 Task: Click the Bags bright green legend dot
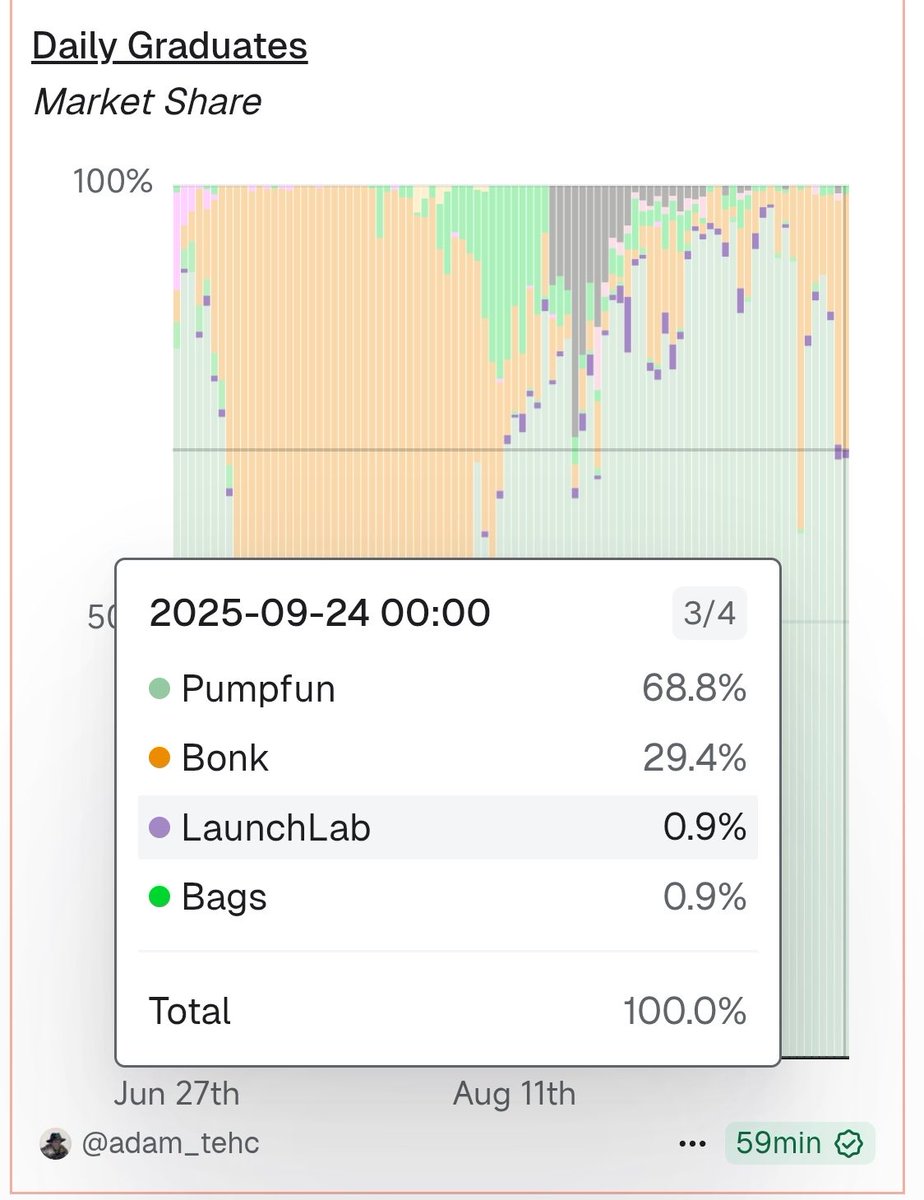[x=159, y=896]
